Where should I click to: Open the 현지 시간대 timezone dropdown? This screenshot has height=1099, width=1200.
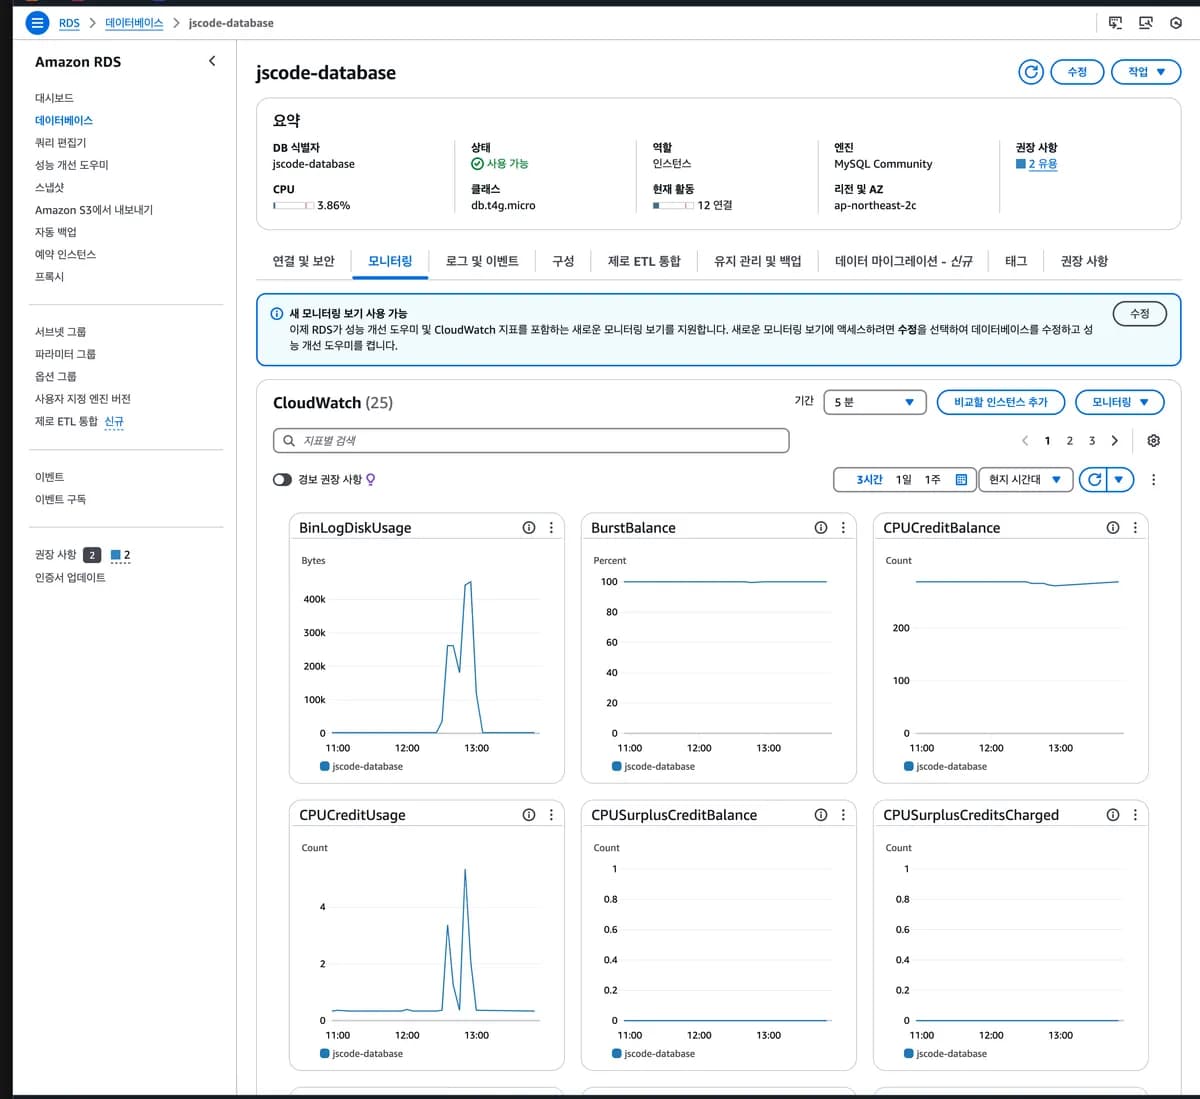1025,480
